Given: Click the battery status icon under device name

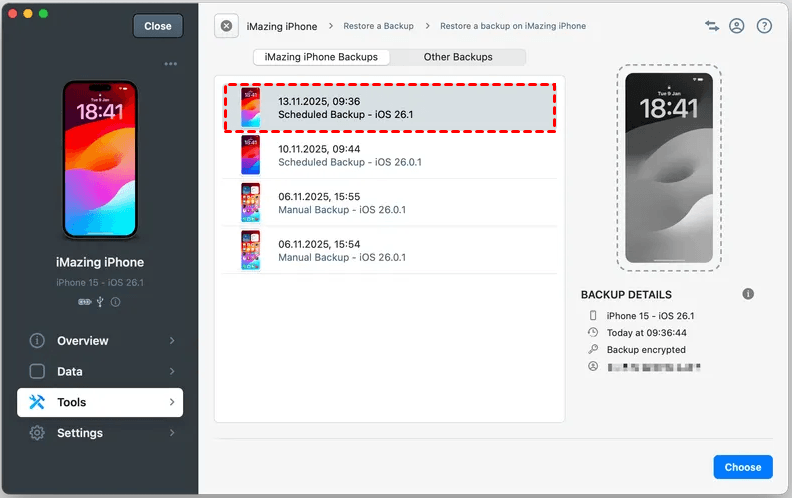Looking at the screenshot, I should pos(84,302).
